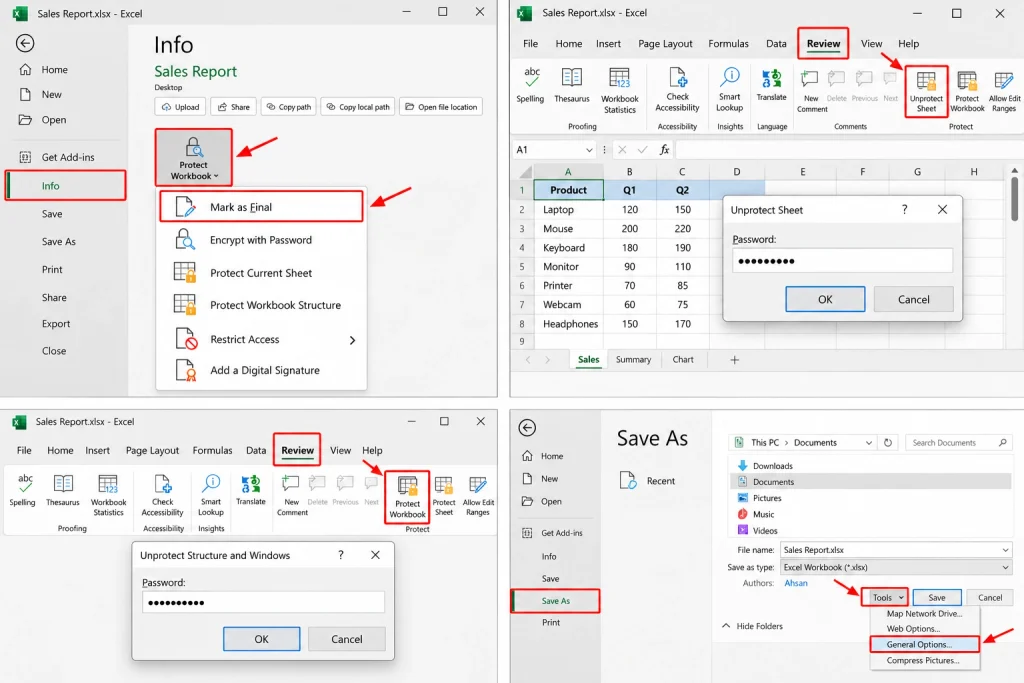Click the Unprotect Sheet ribbon icon

coord(926,91)
